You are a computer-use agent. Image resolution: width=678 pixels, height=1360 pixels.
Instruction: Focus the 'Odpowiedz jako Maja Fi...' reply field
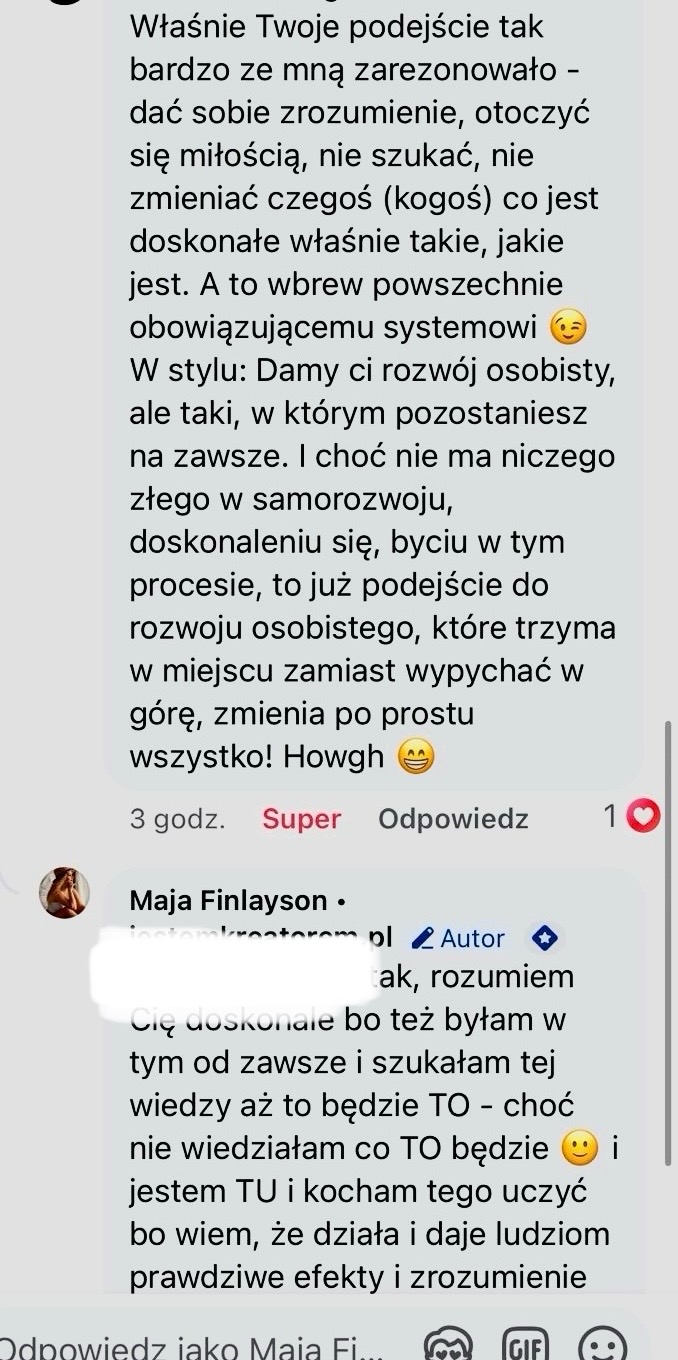(x=191, y=1345)
